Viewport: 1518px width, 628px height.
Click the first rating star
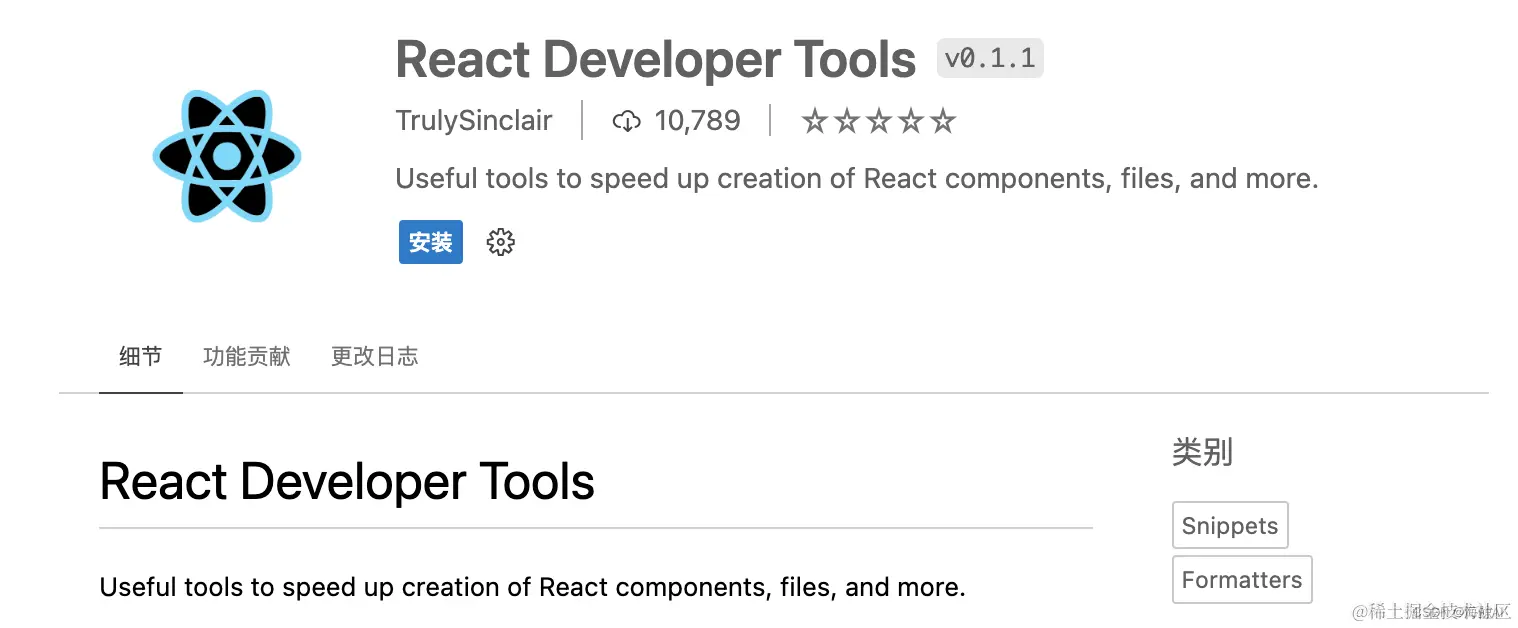click(x=815, y=120)
